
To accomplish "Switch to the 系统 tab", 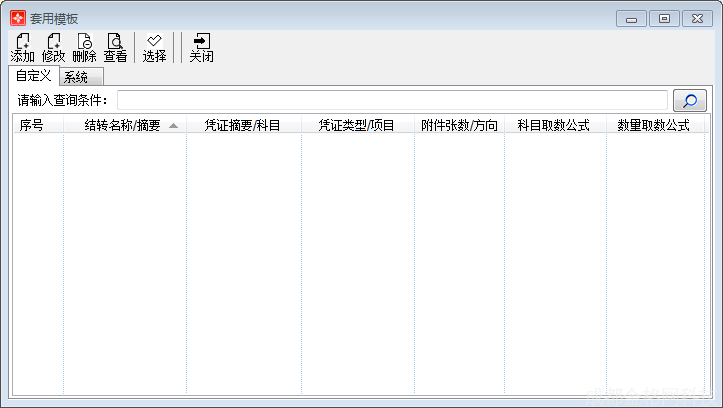I will pyautogui.click(x=76, y=77).
